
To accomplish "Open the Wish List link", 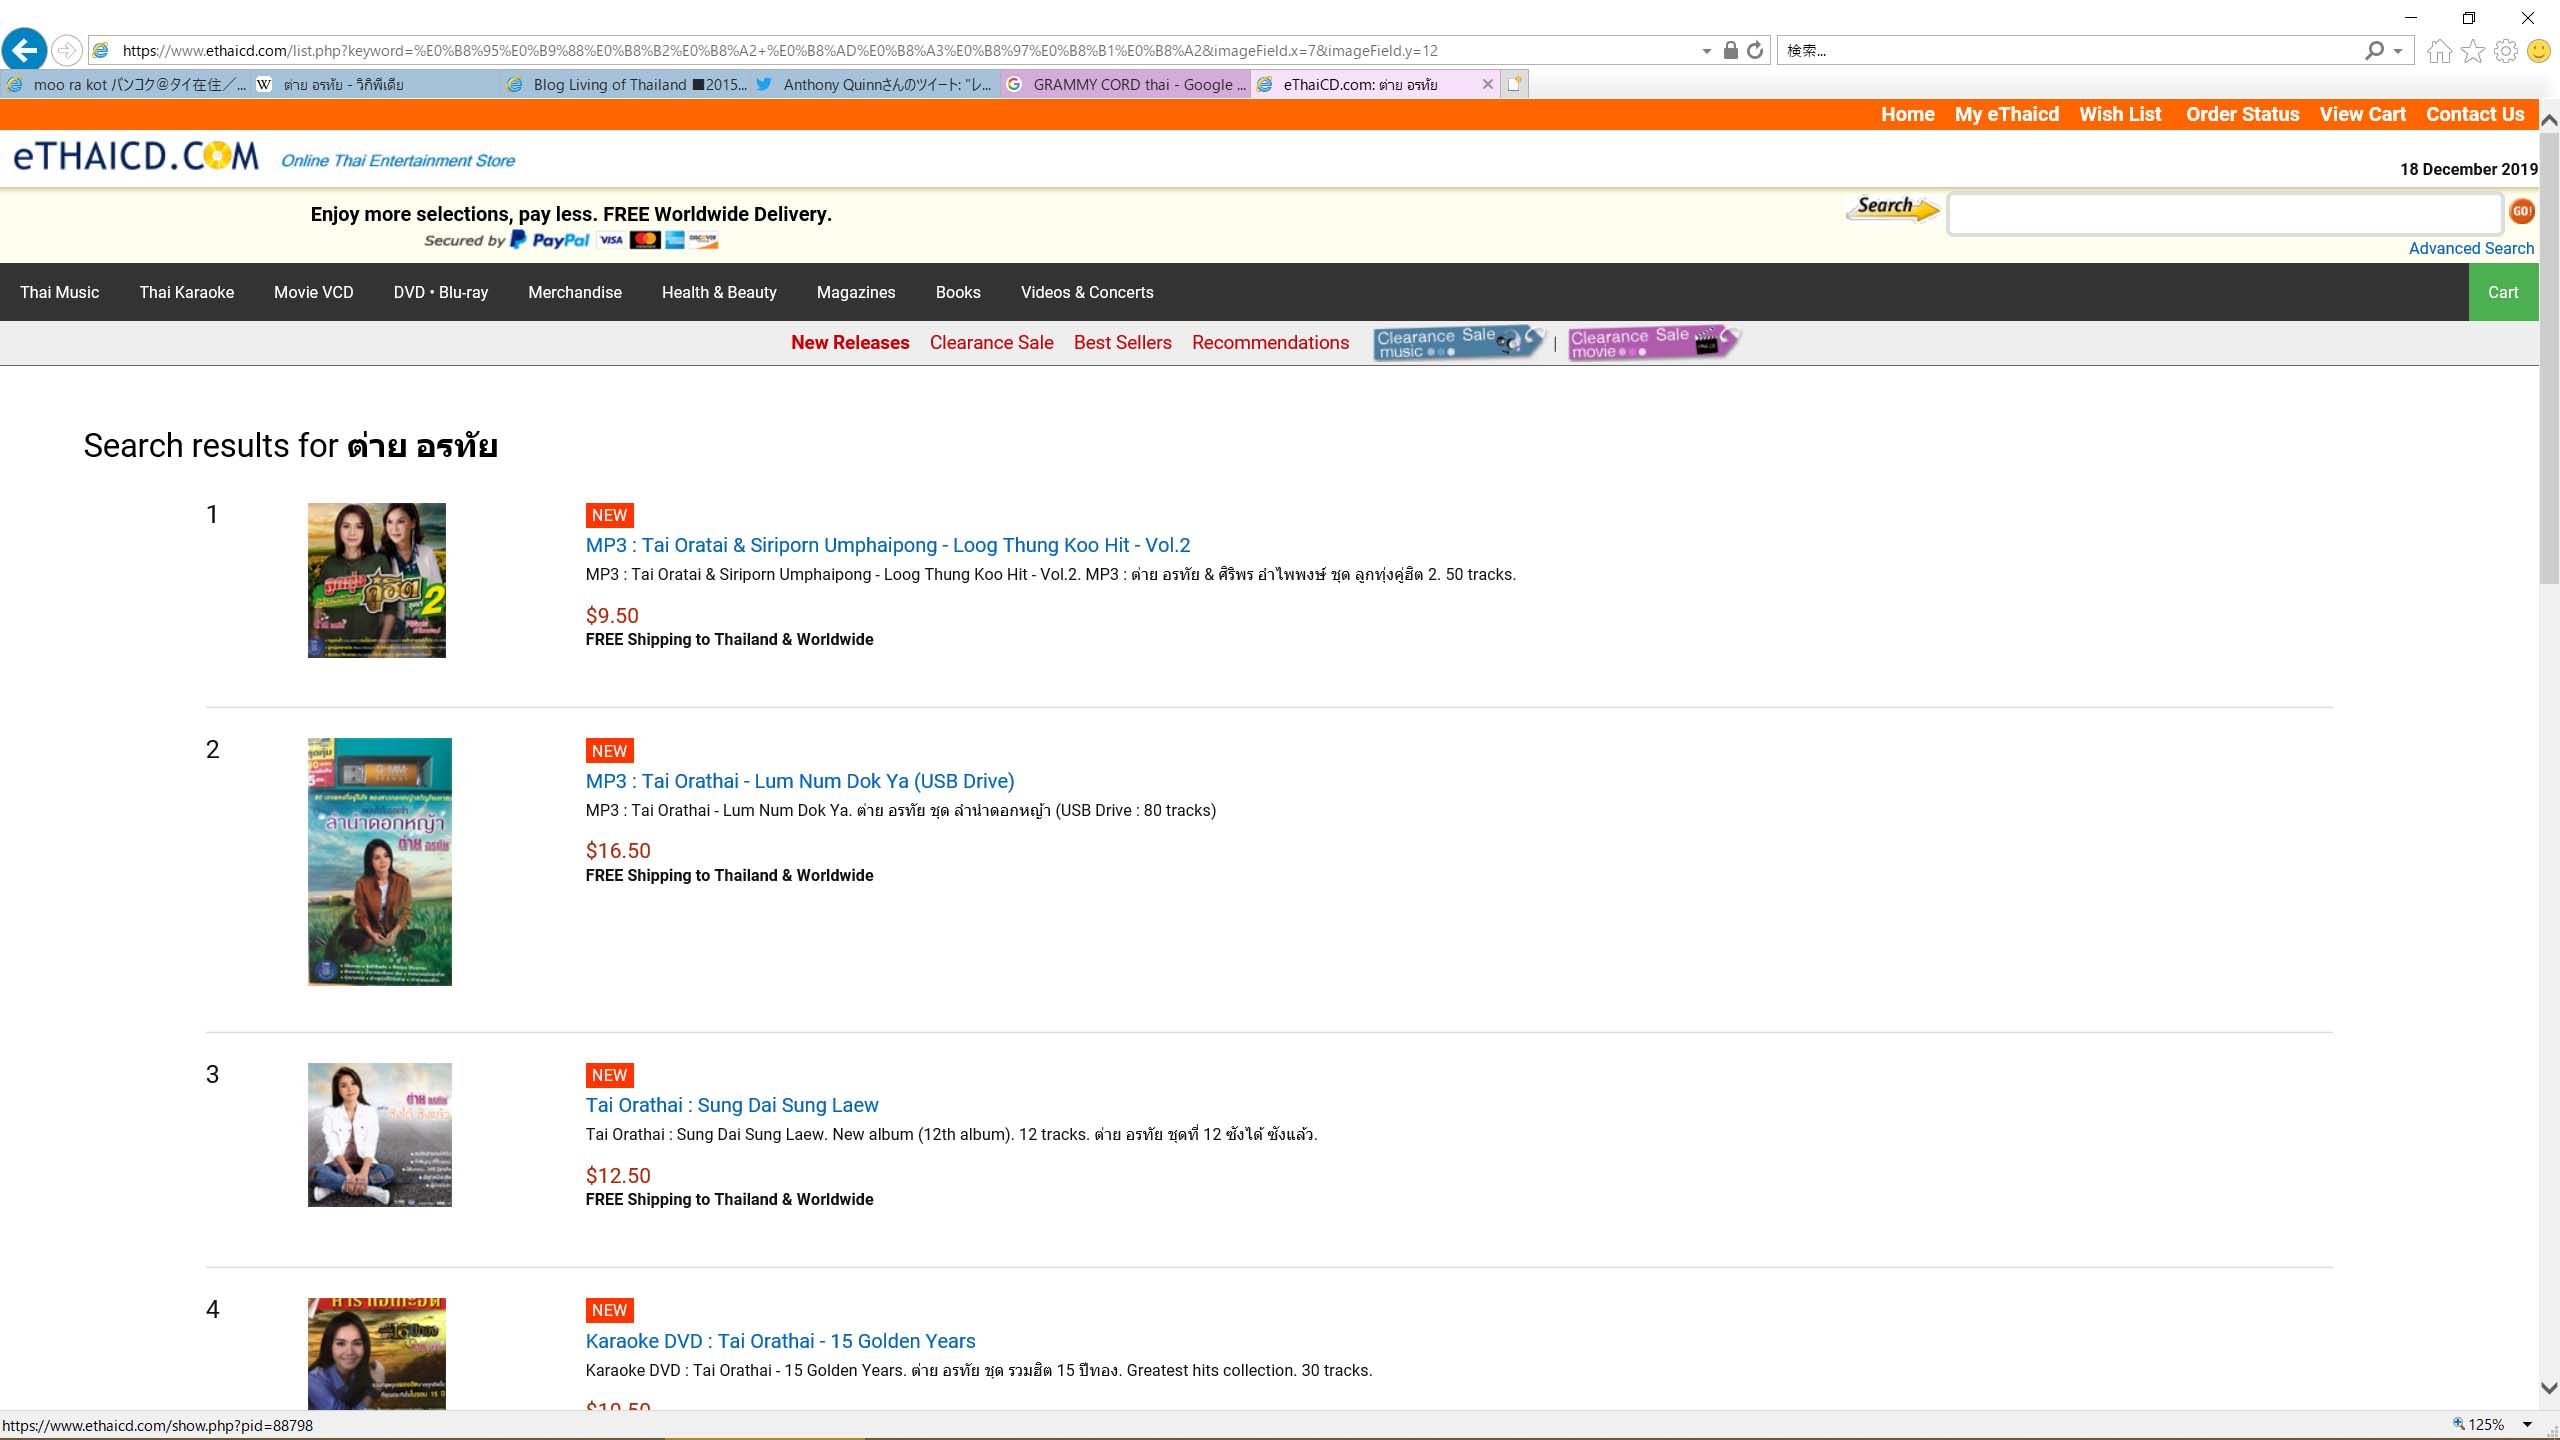I will 2120,114.
